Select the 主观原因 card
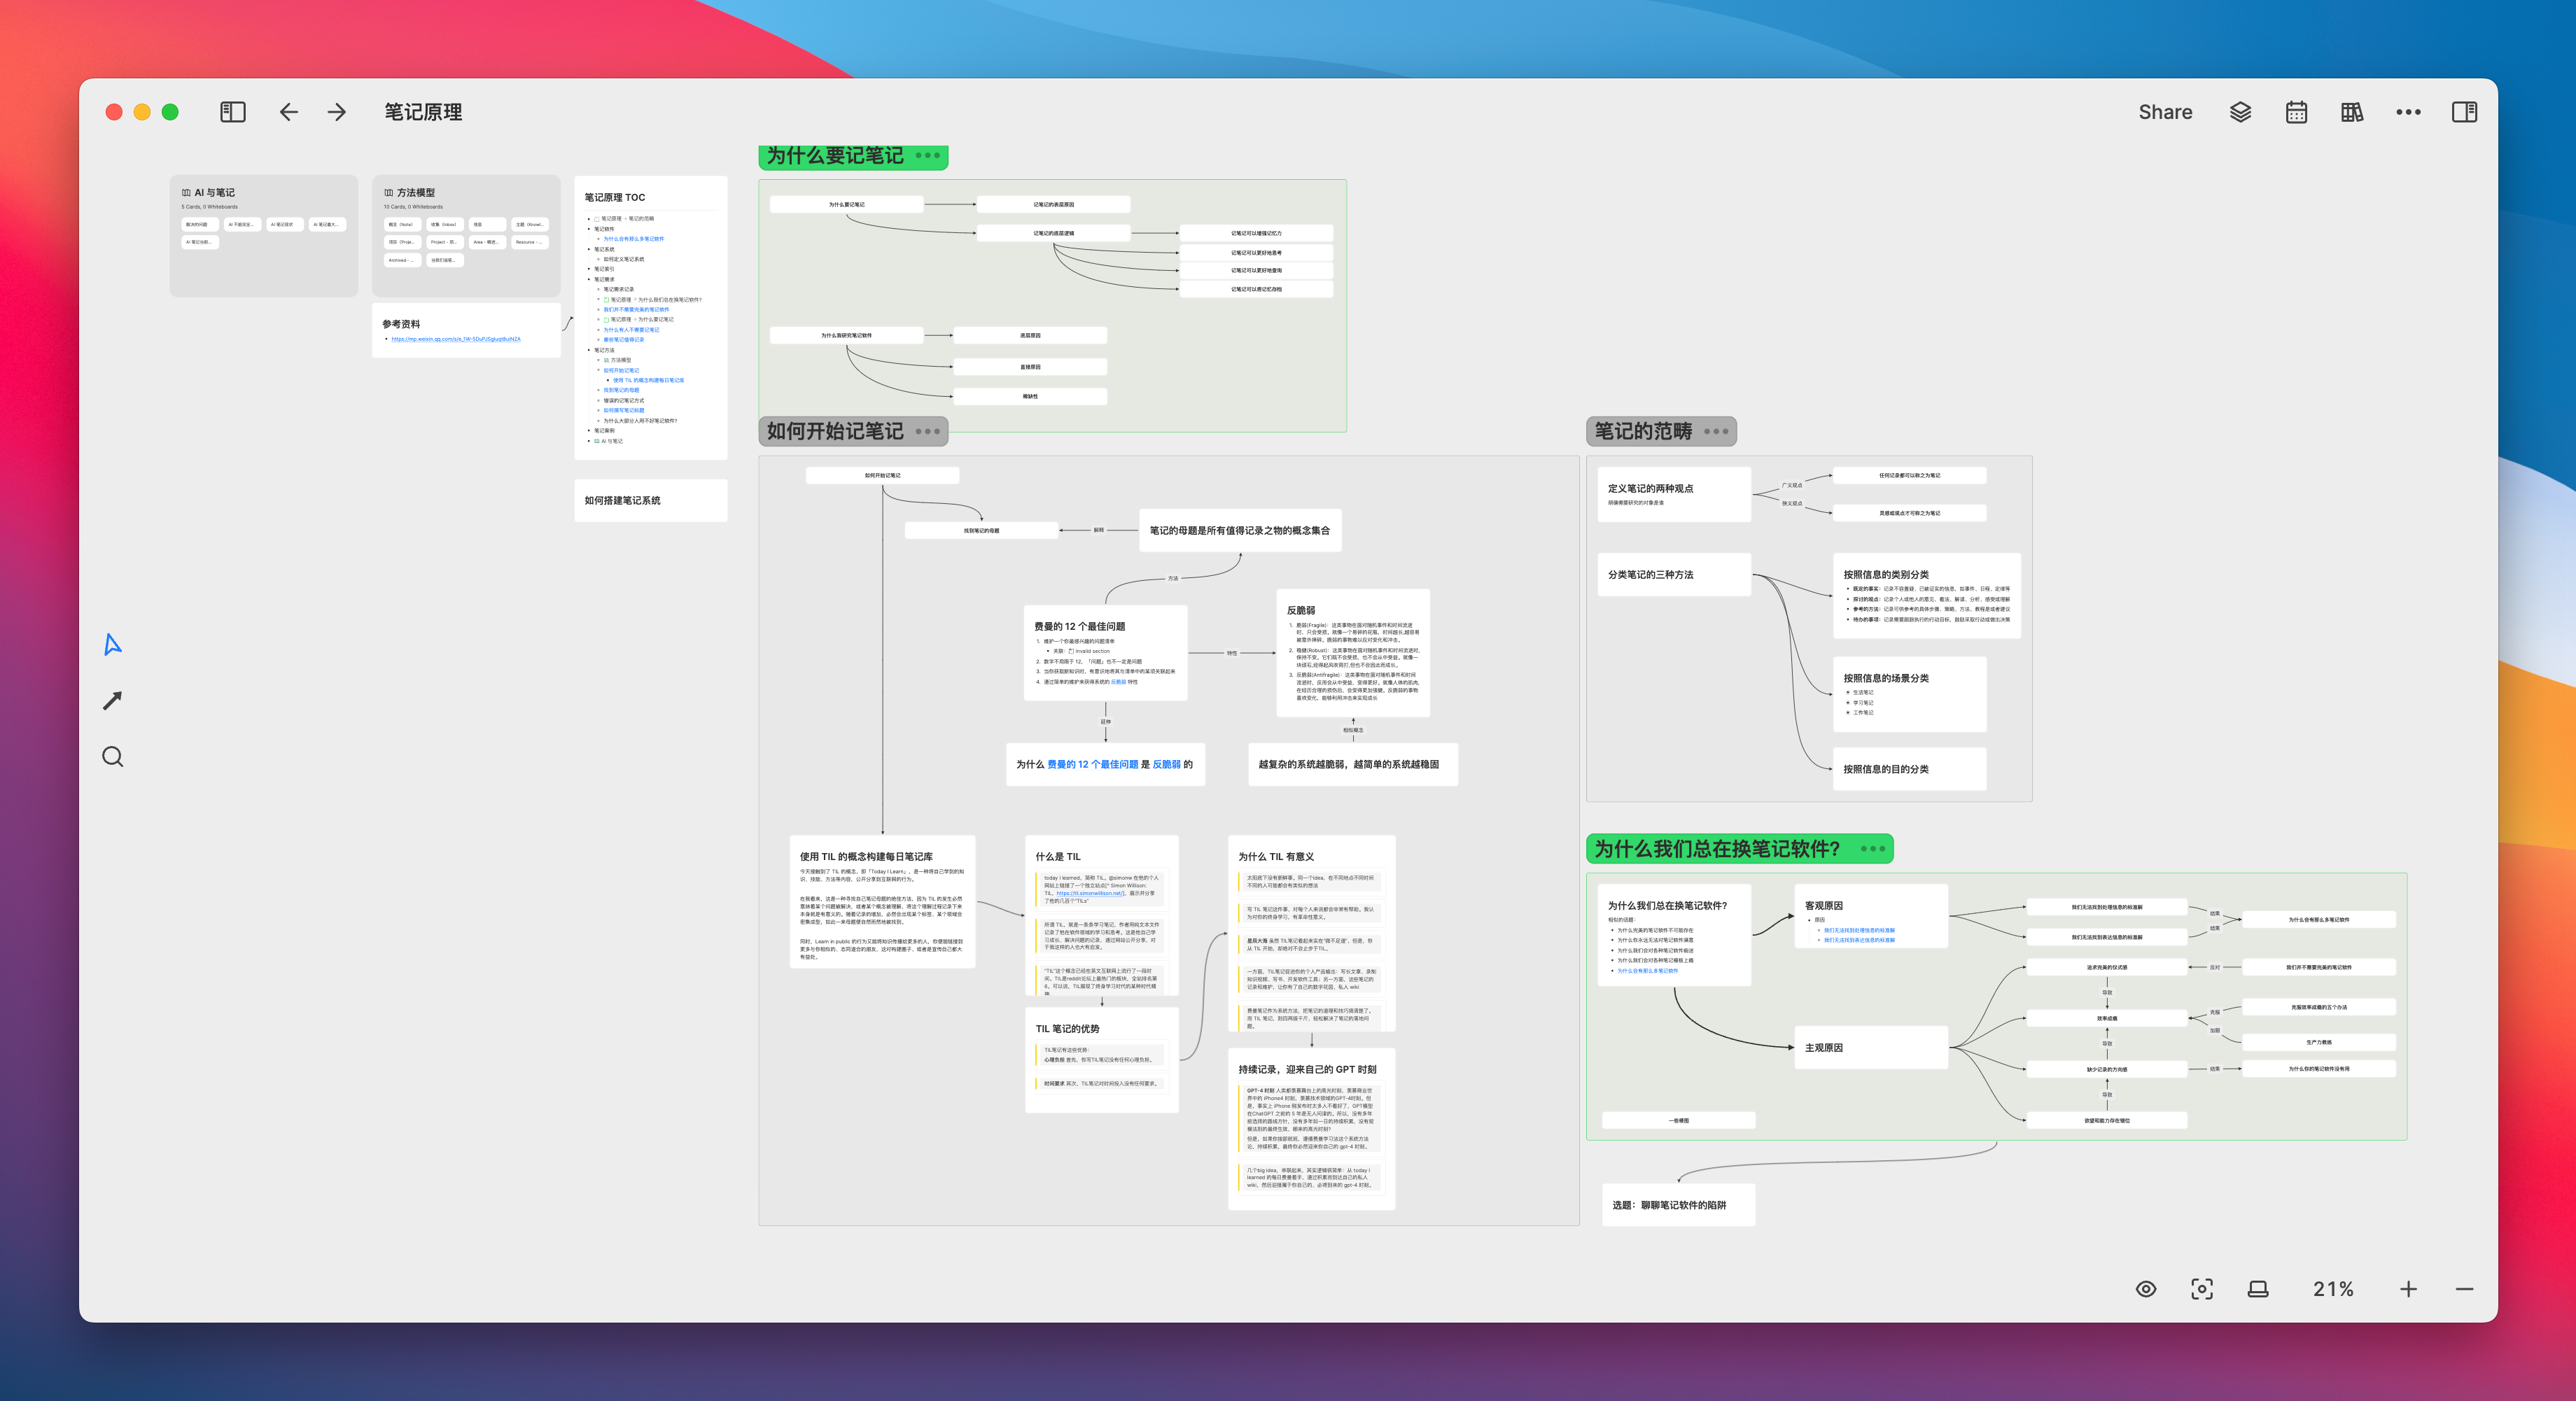 point(1871,1048)
